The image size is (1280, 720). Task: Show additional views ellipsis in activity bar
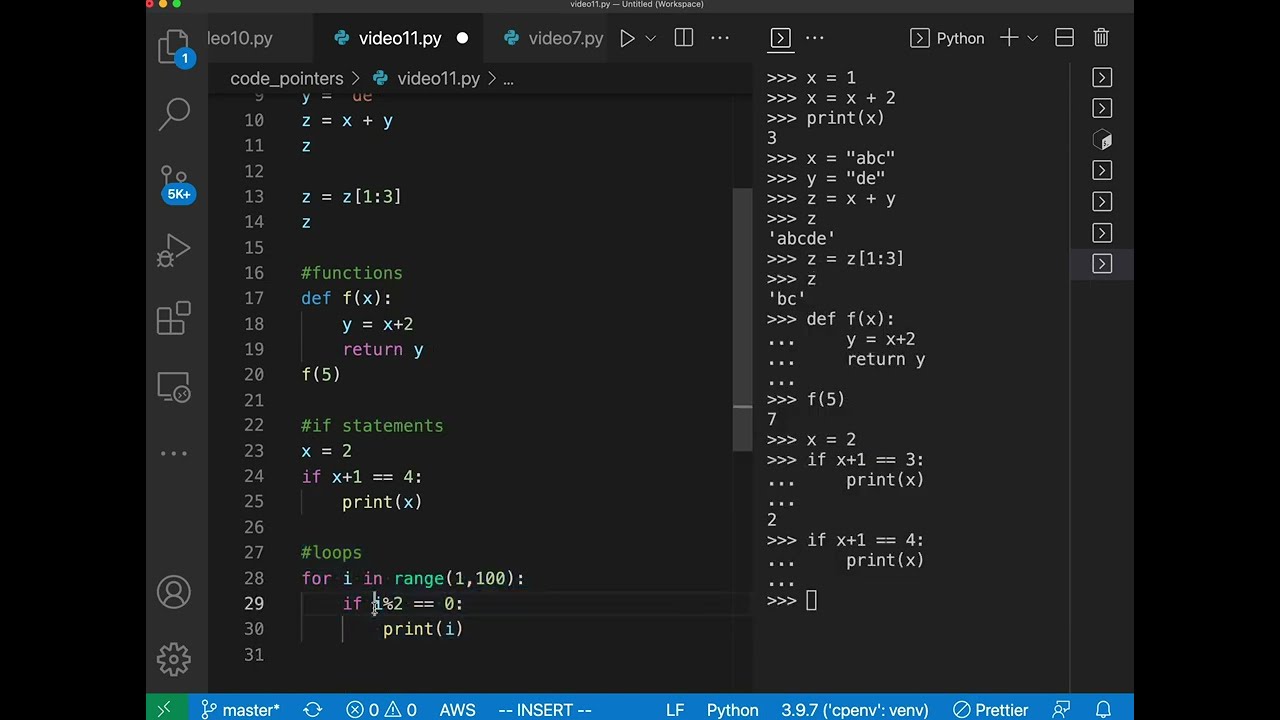[x=174, y=453]
